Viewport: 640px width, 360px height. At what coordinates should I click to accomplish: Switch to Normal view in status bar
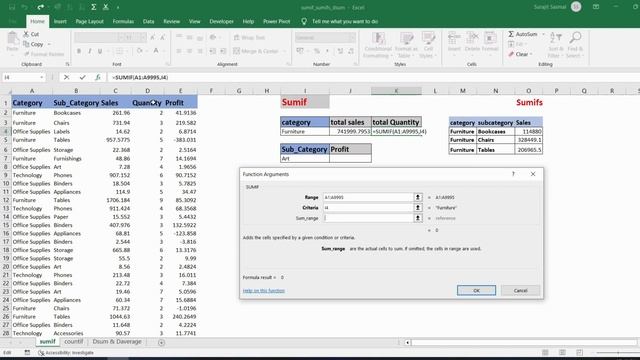[545, 353]
